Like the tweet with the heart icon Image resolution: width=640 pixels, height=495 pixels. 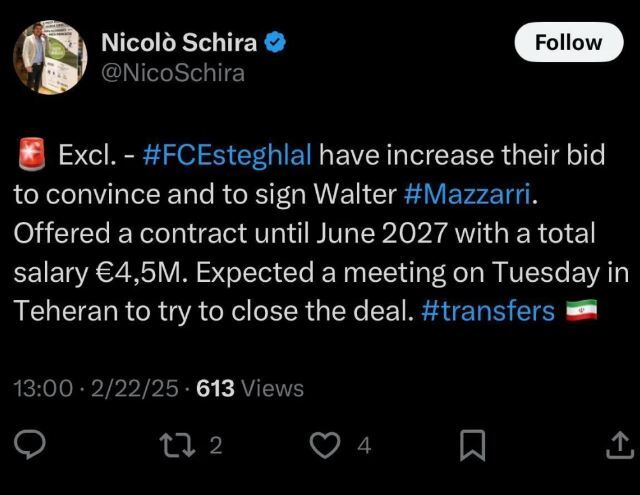[x=325, y=445]
